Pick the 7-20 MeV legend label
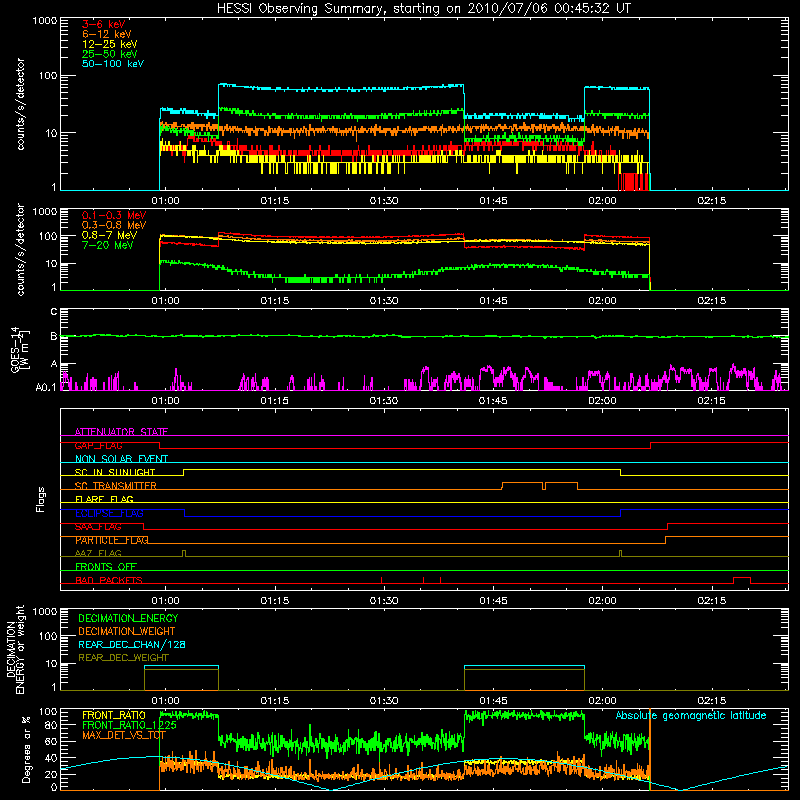The height and width of the screenshot is (800, 800). (x=108, y=245)
